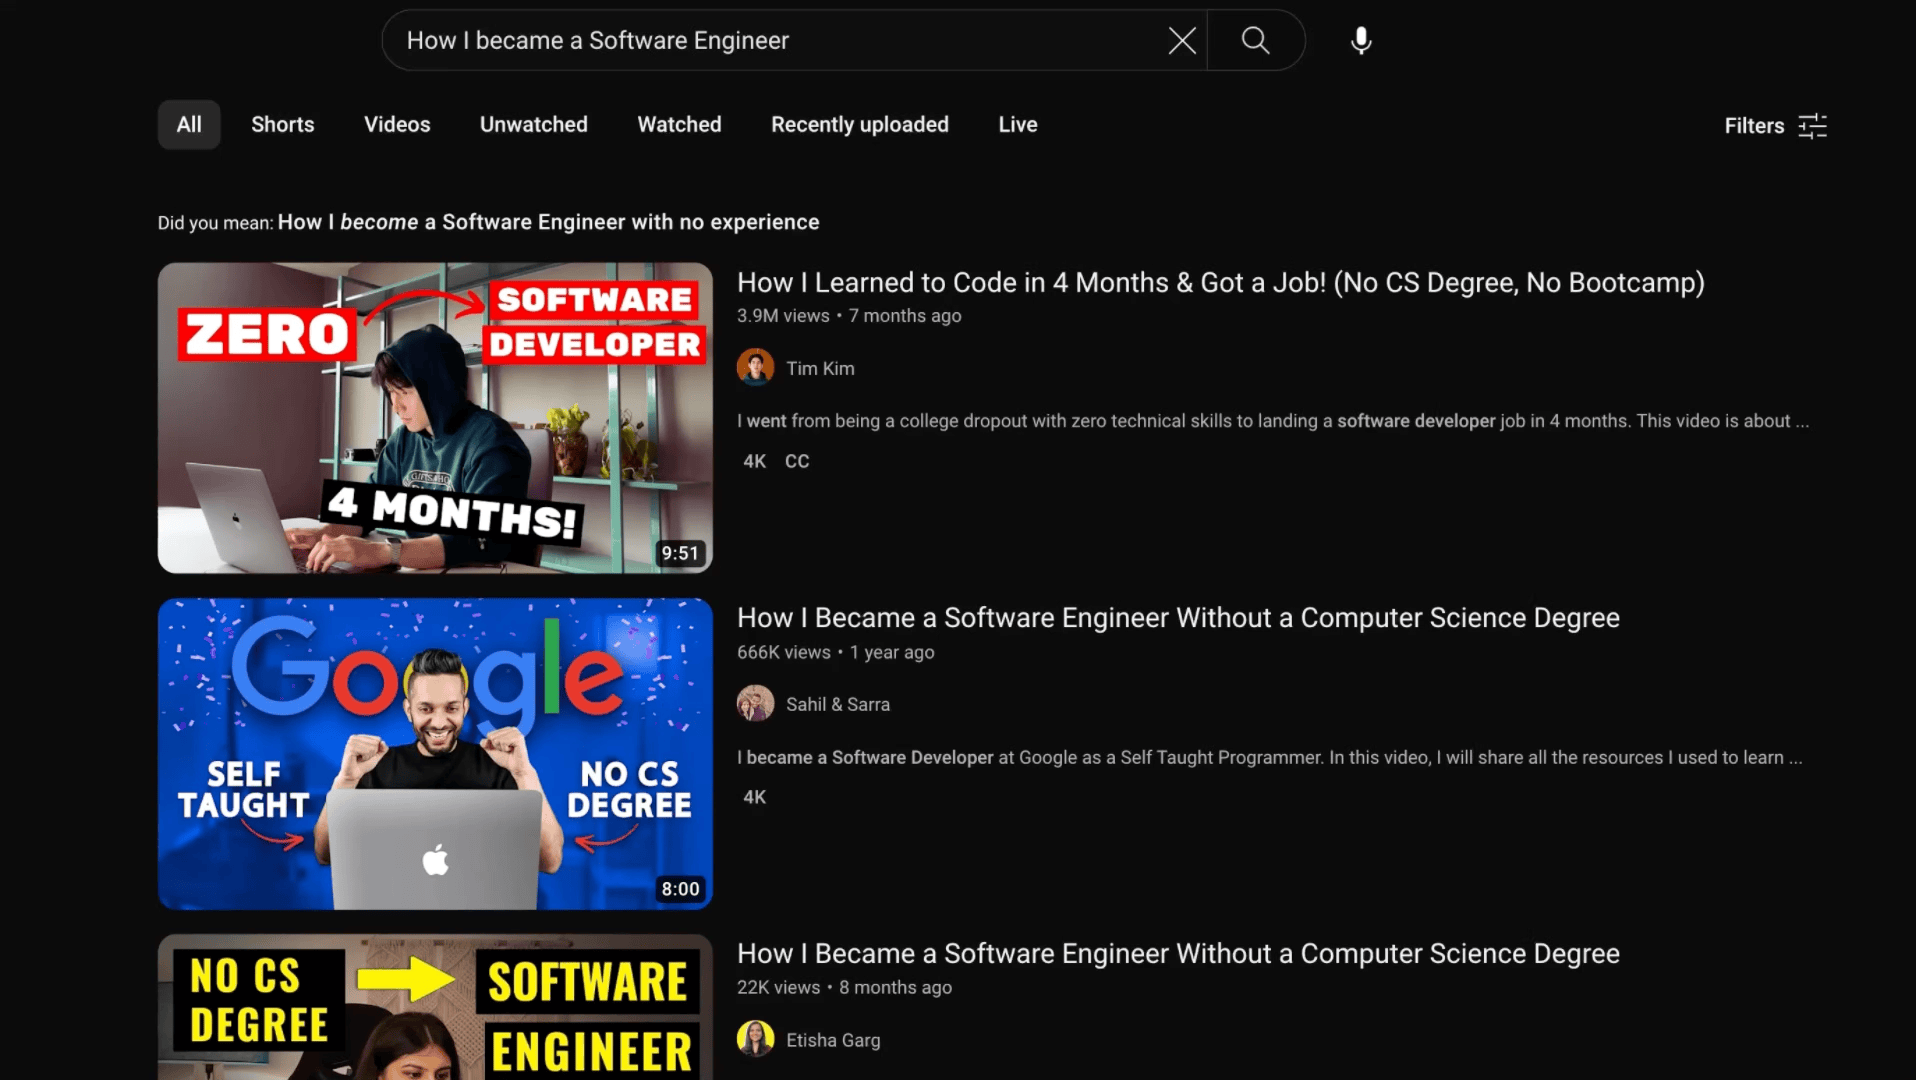
Task: Show only Watched results
Action: (679, 125)
